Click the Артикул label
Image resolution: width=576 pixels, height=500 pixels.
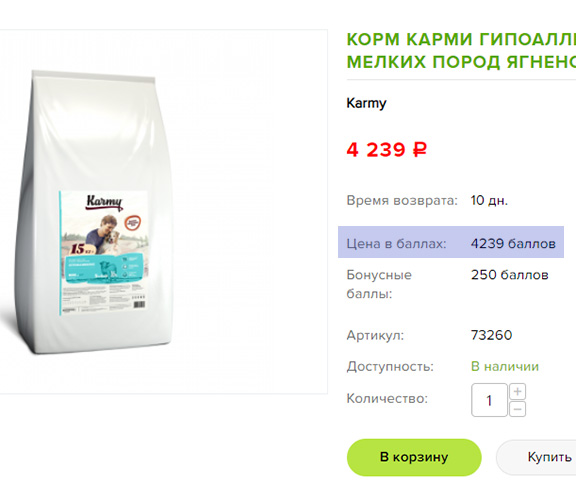coord(375,335)
